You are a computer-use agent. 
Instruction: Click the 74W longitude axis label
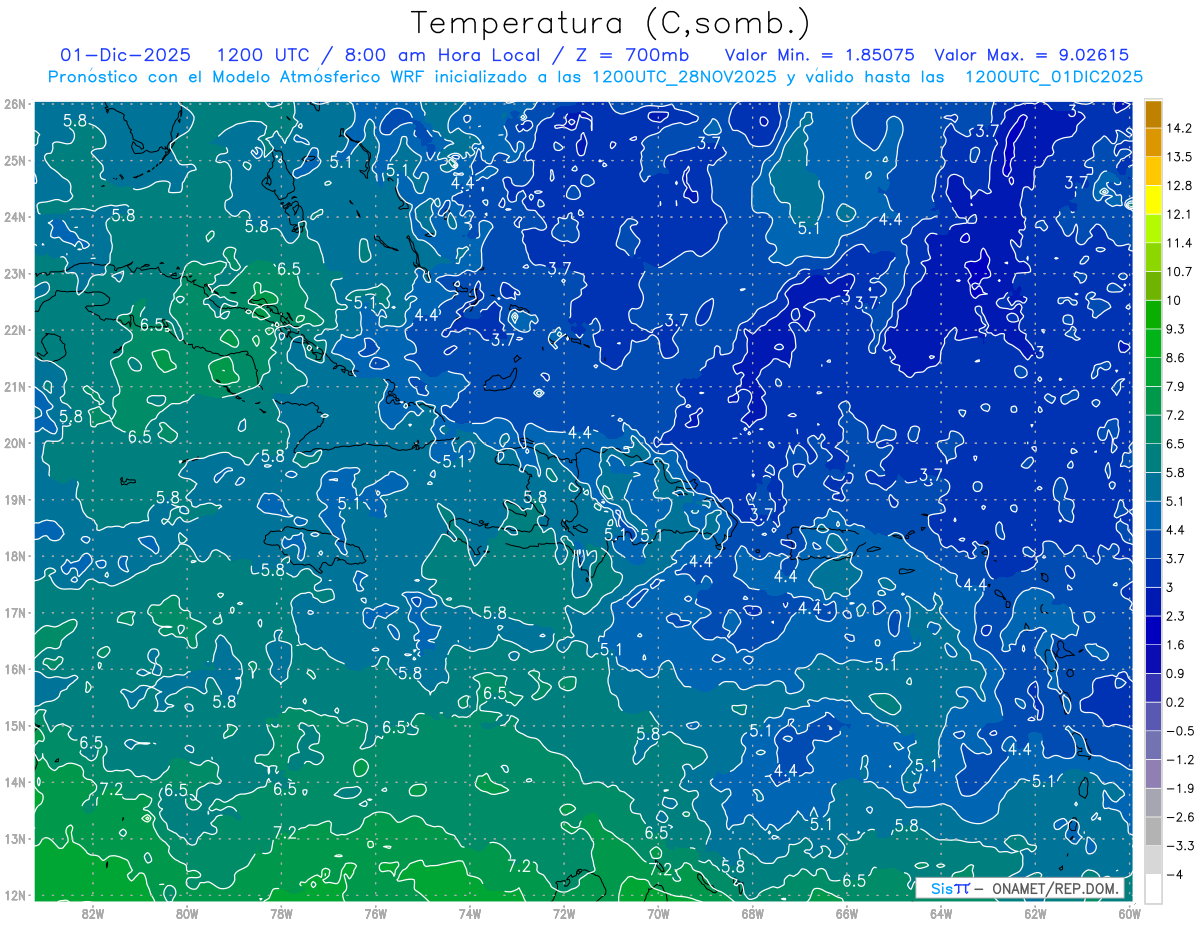(x=469, y=913)
